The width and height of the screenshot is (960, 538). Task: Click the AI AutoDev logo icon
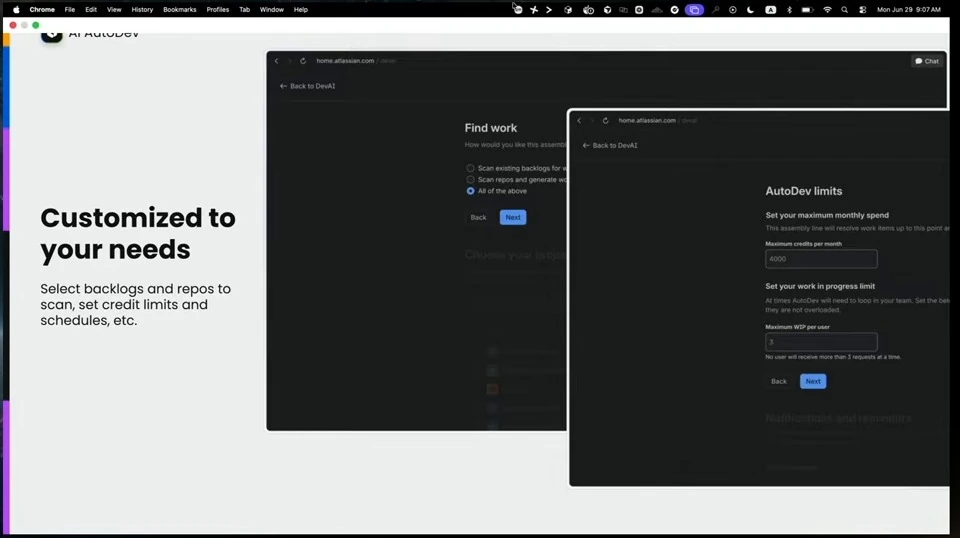51,35
